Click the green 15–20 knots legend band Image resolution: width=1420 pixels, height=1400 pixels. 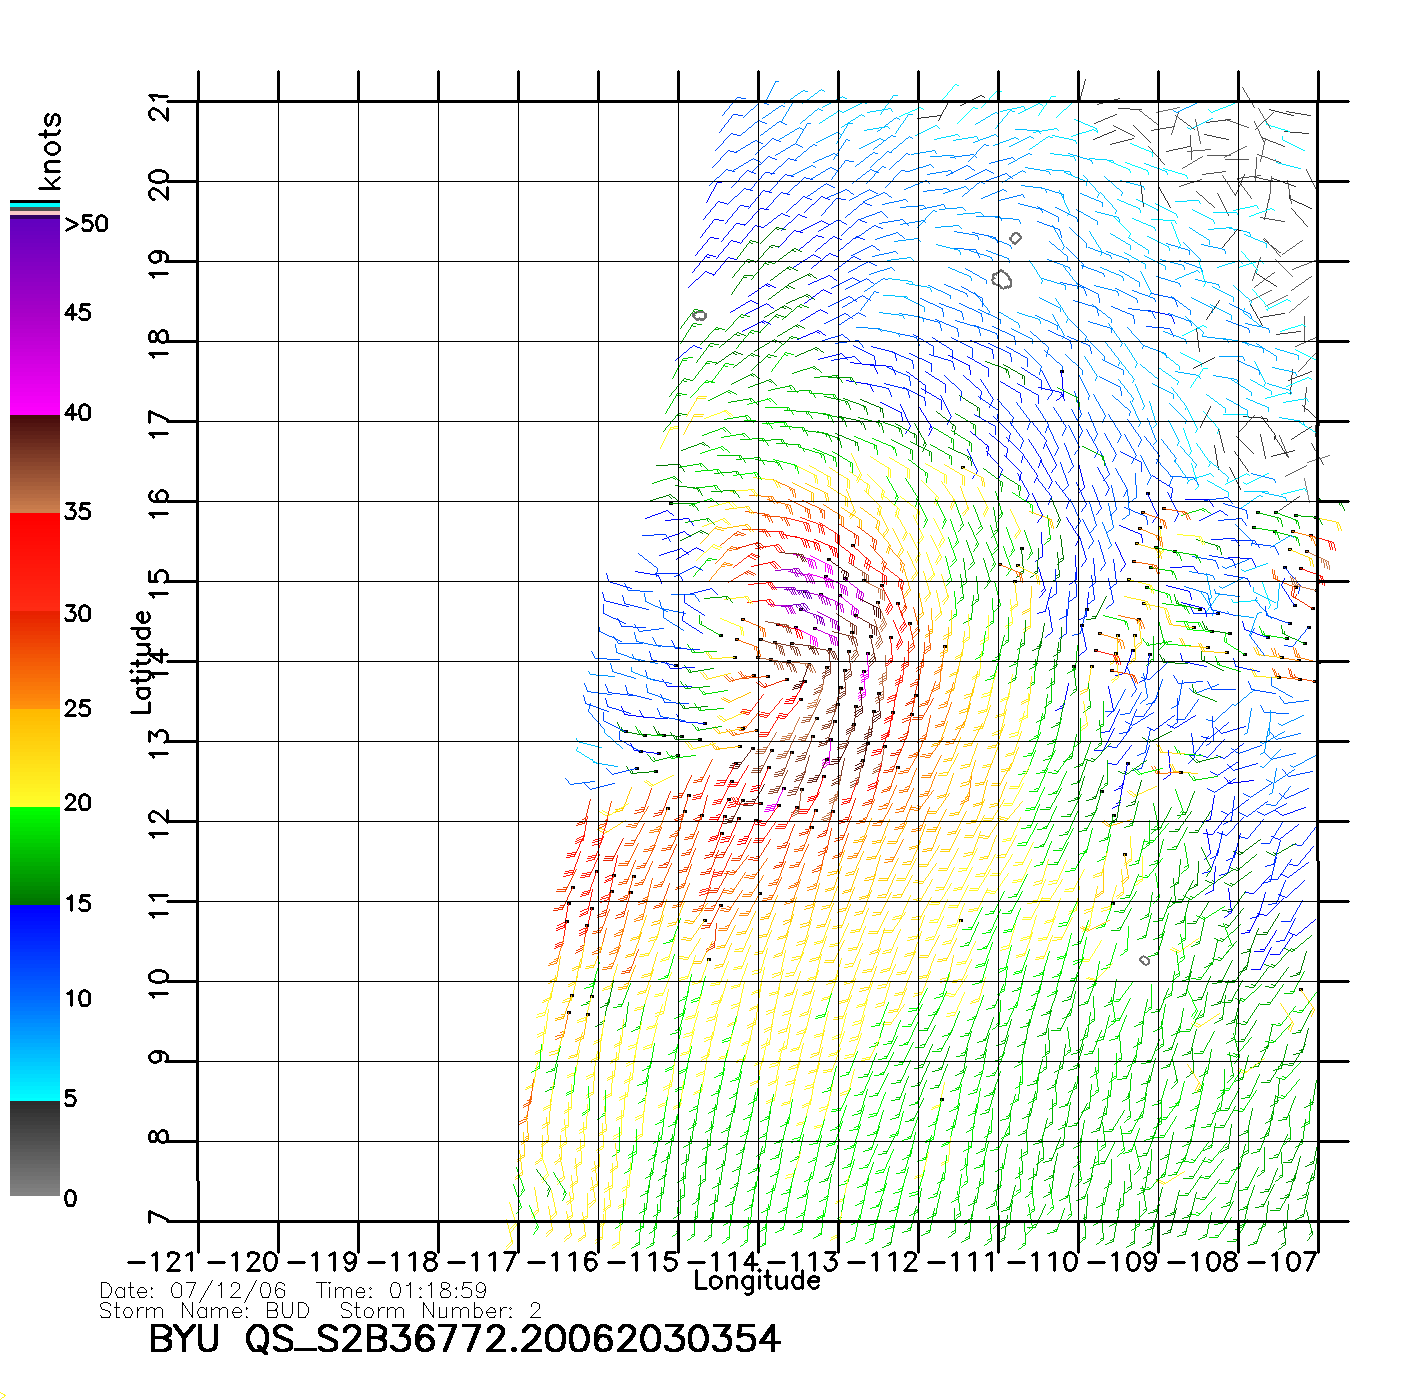point(34,855)
